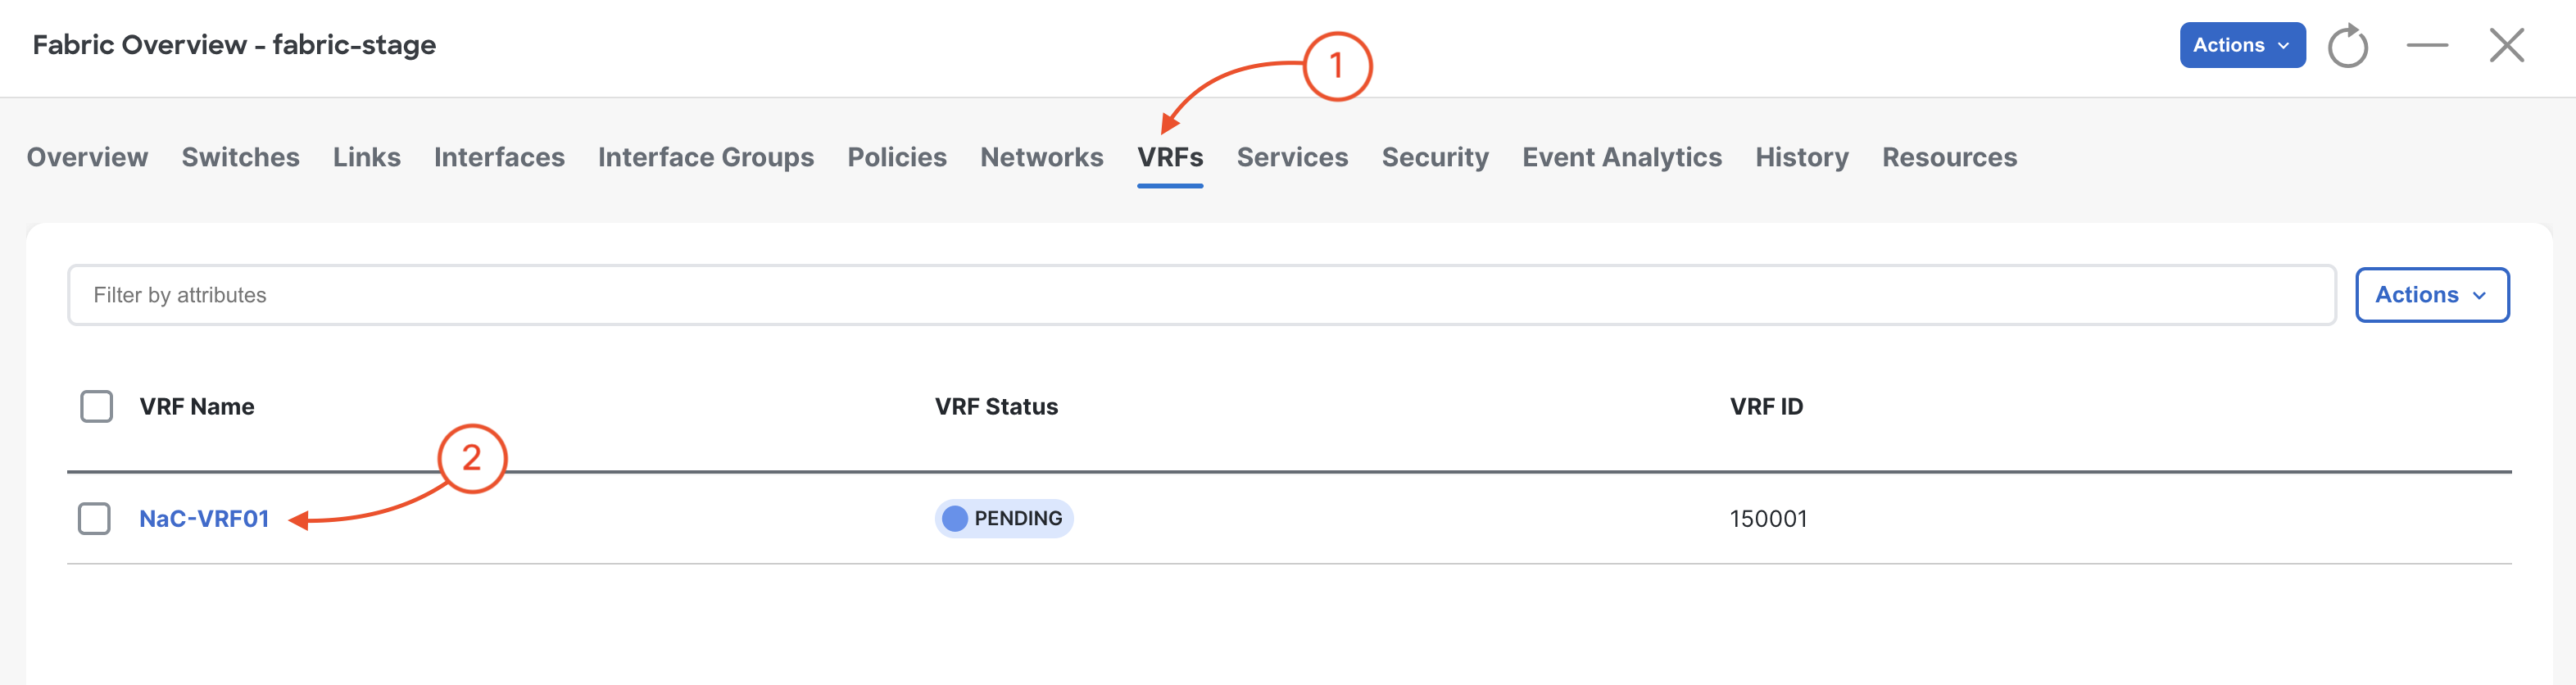Image resolution: width=2576 pixels, height=685 pixels.
Task: Sort by VRF ID column header
Action: pyautogui.click(x=1766, y=406)
